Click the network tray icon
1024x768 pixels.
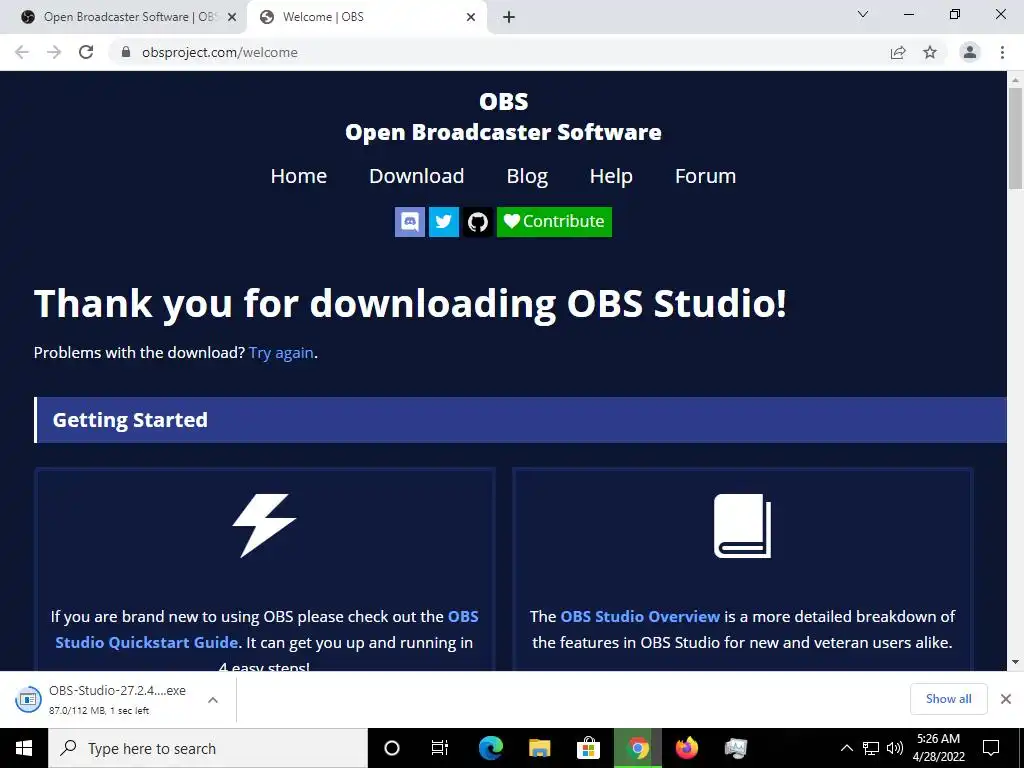[871, 748]
